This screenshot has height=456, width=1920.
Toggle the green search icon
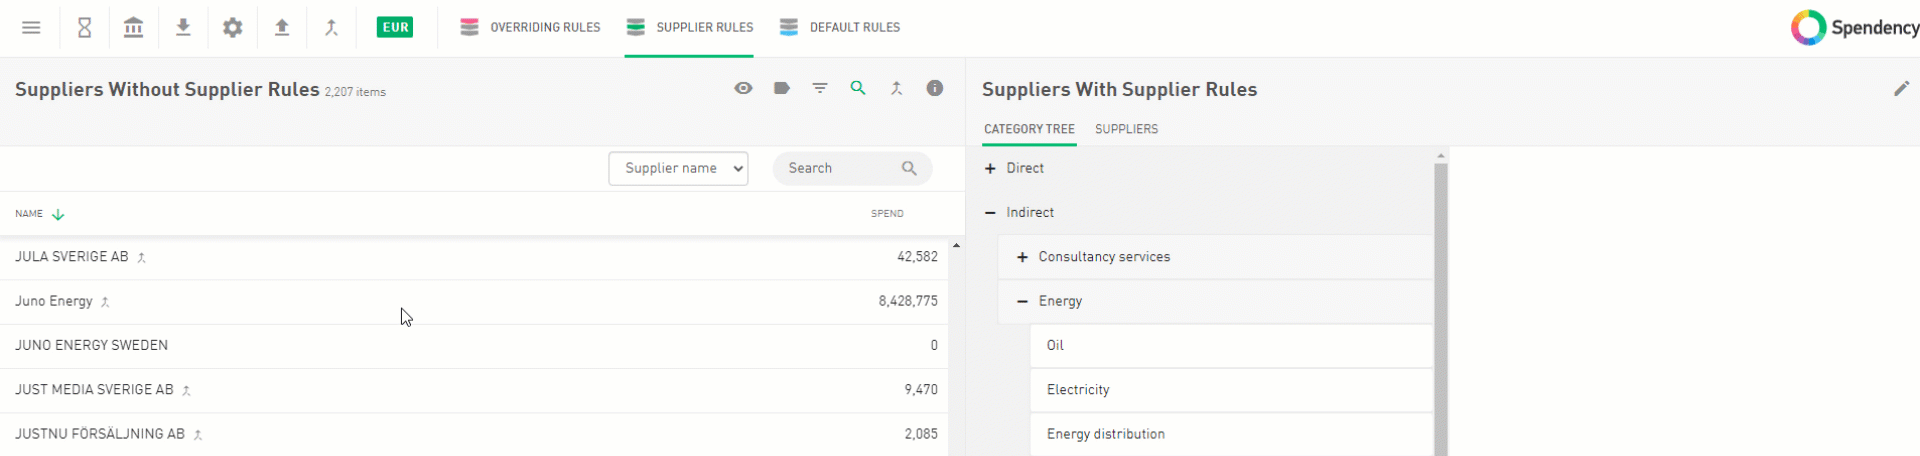[x=858, y=89]
